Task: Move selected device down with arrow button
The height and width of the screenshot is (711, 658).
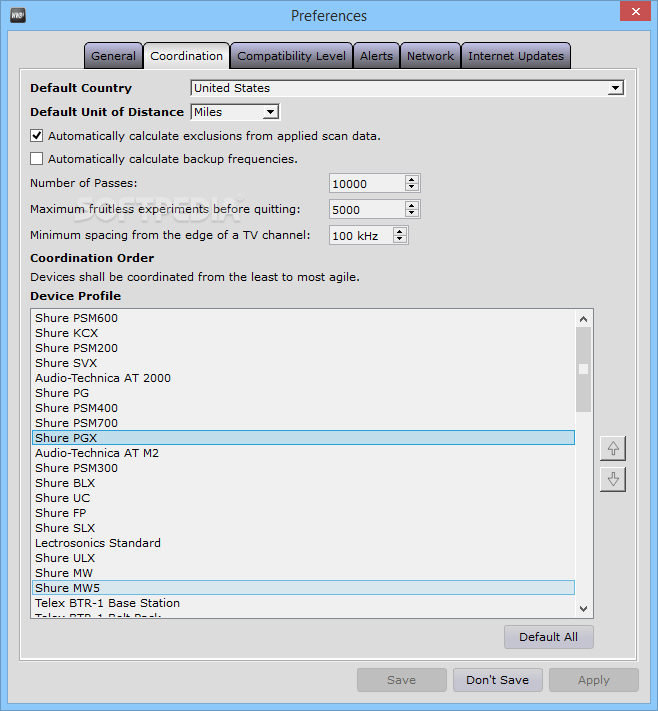Action: [x=613, y=479]
